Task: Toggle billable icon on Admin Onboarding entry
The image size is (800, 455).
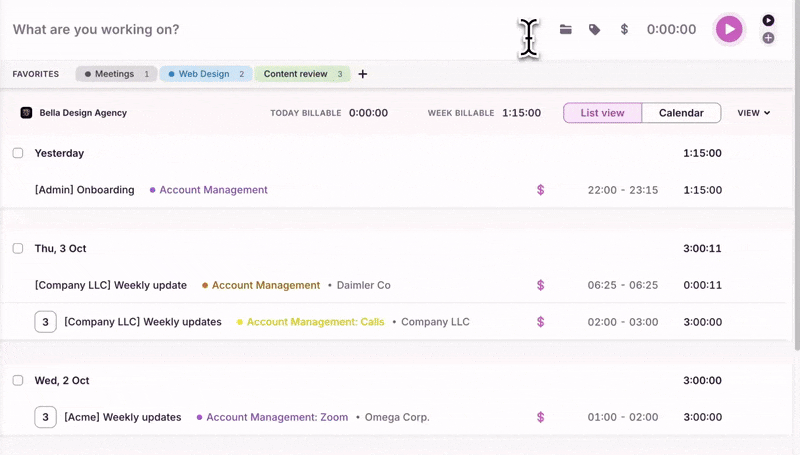Action: click(541, 190)
